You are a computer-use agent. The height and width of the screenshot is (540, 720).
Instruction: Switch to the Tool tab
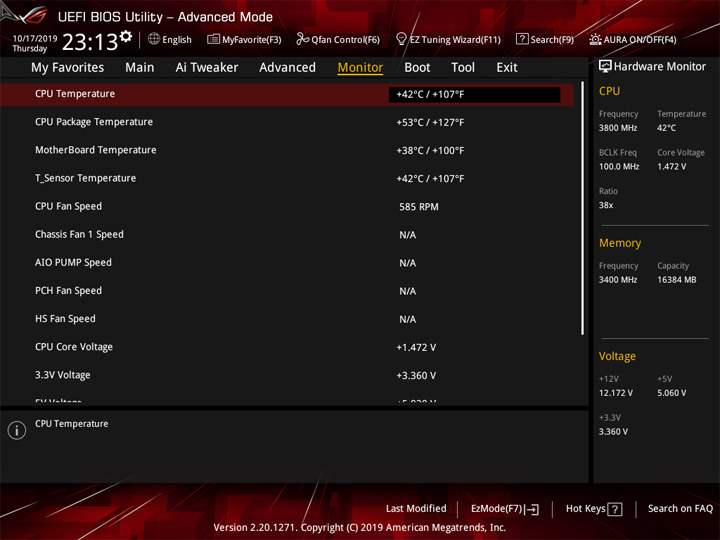[463, 68]
